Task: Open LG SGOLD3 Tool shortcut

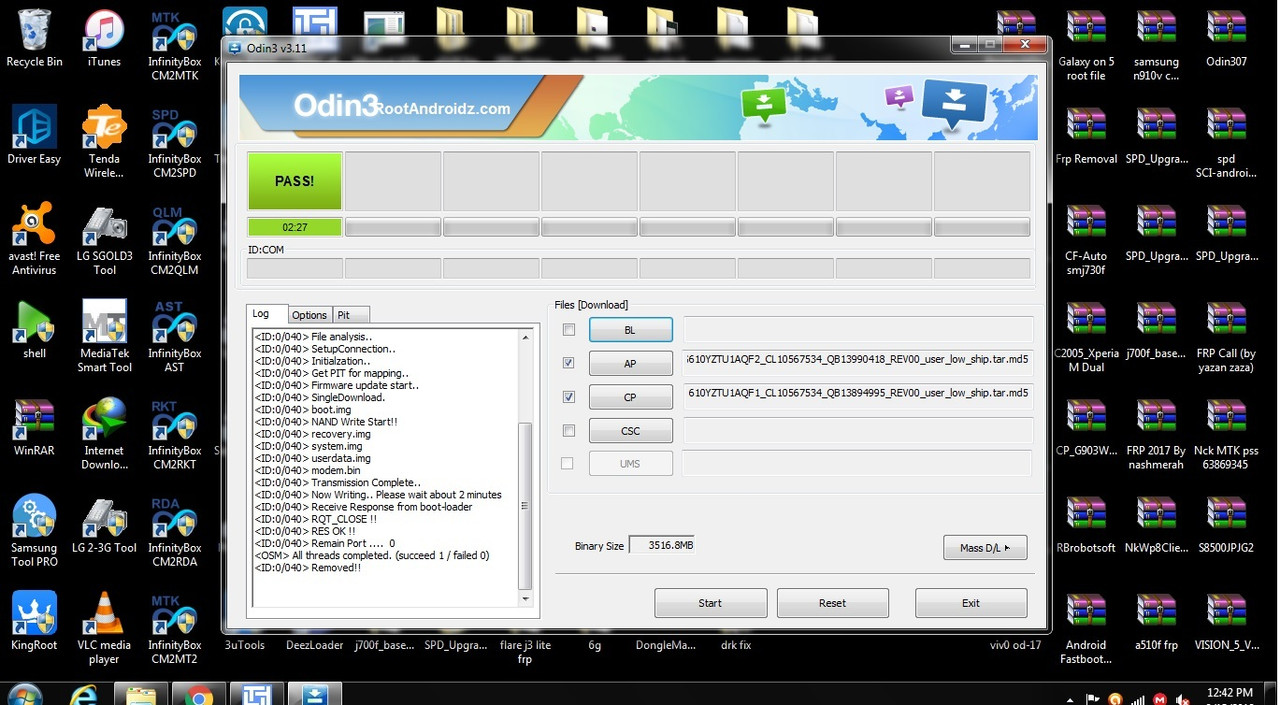Action: (104, 240)
